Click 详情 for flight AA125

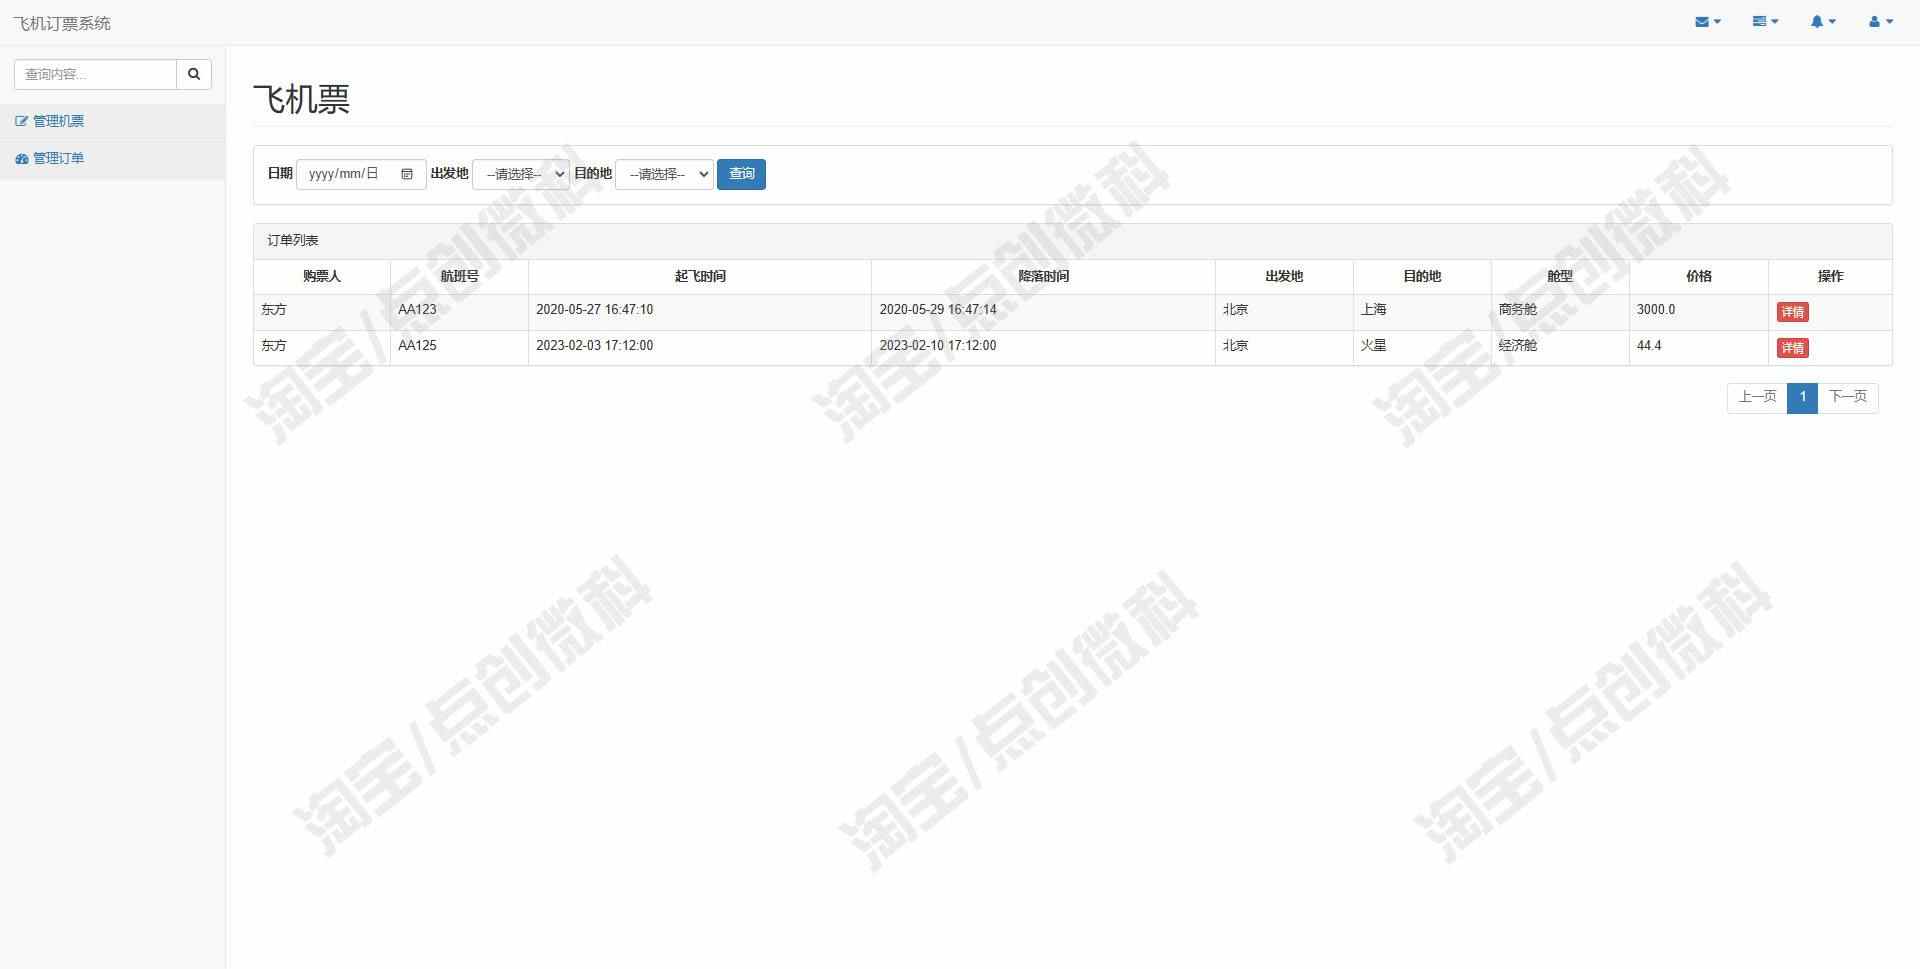(x=1792, y=348)
